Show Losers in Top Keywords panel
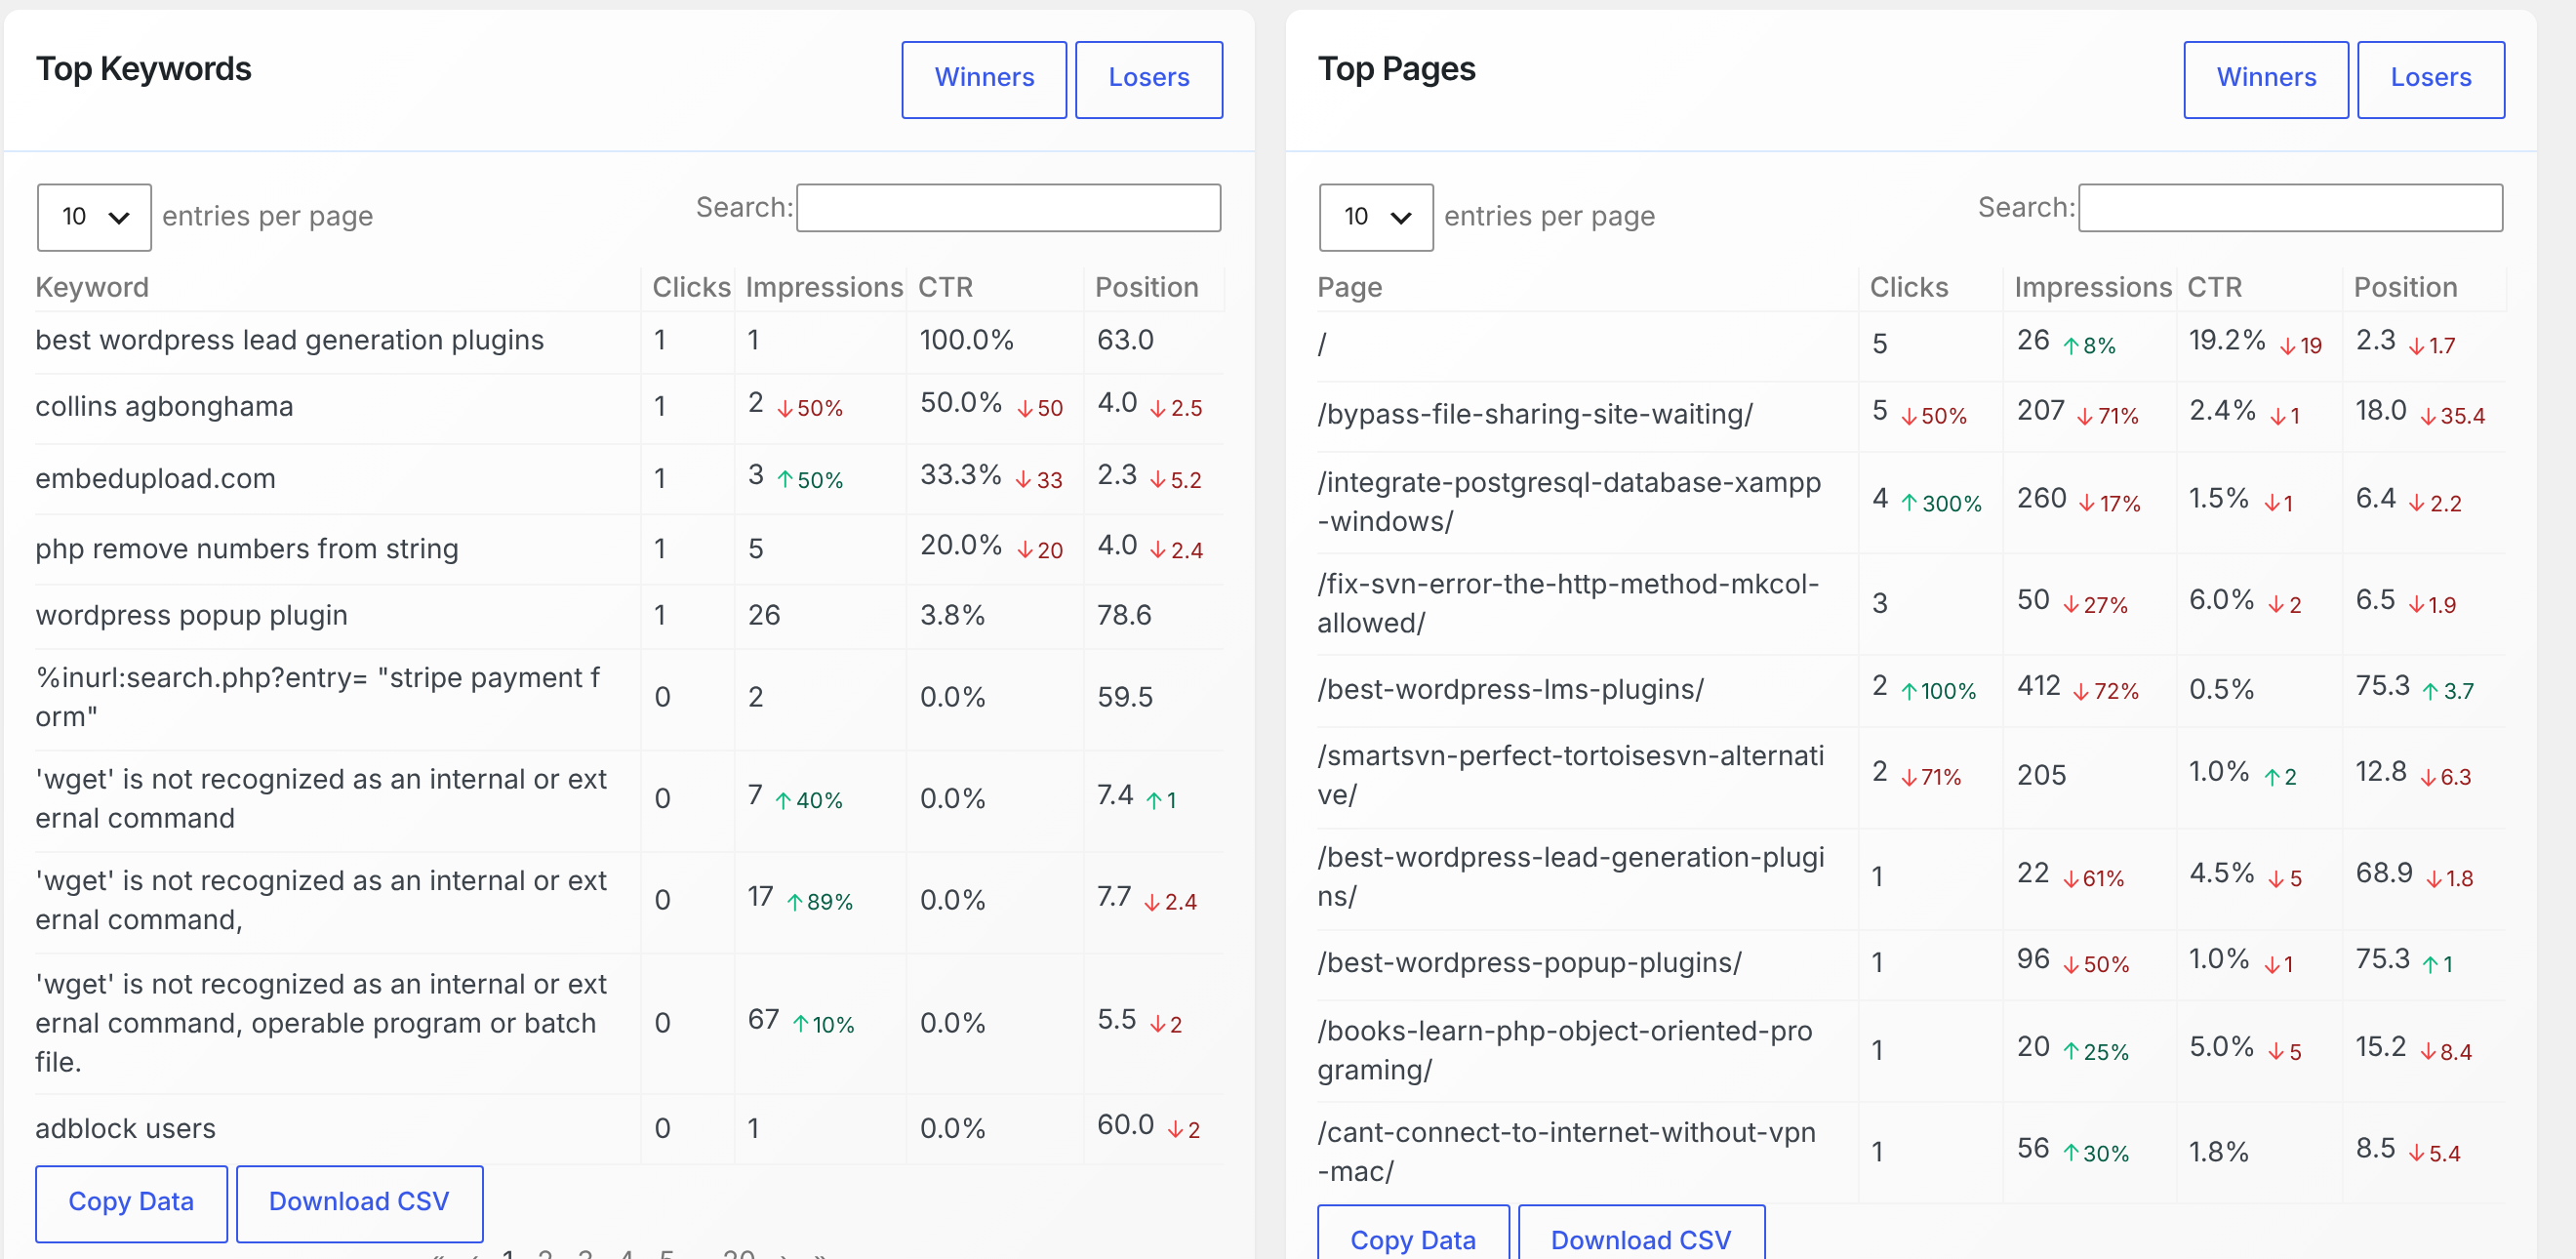 tap(1148, 79)
